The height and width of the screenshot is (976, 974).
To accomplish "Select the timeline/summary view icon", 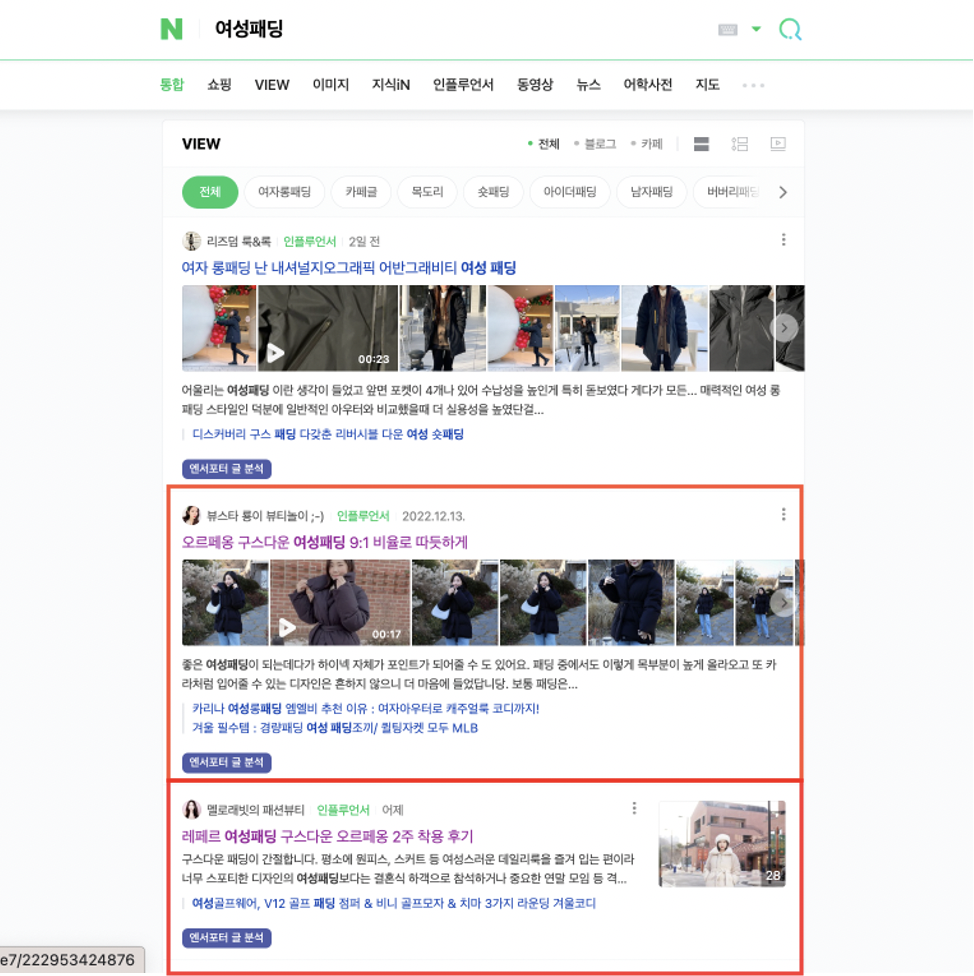I will pyautogui.click(x=740, y=143).
